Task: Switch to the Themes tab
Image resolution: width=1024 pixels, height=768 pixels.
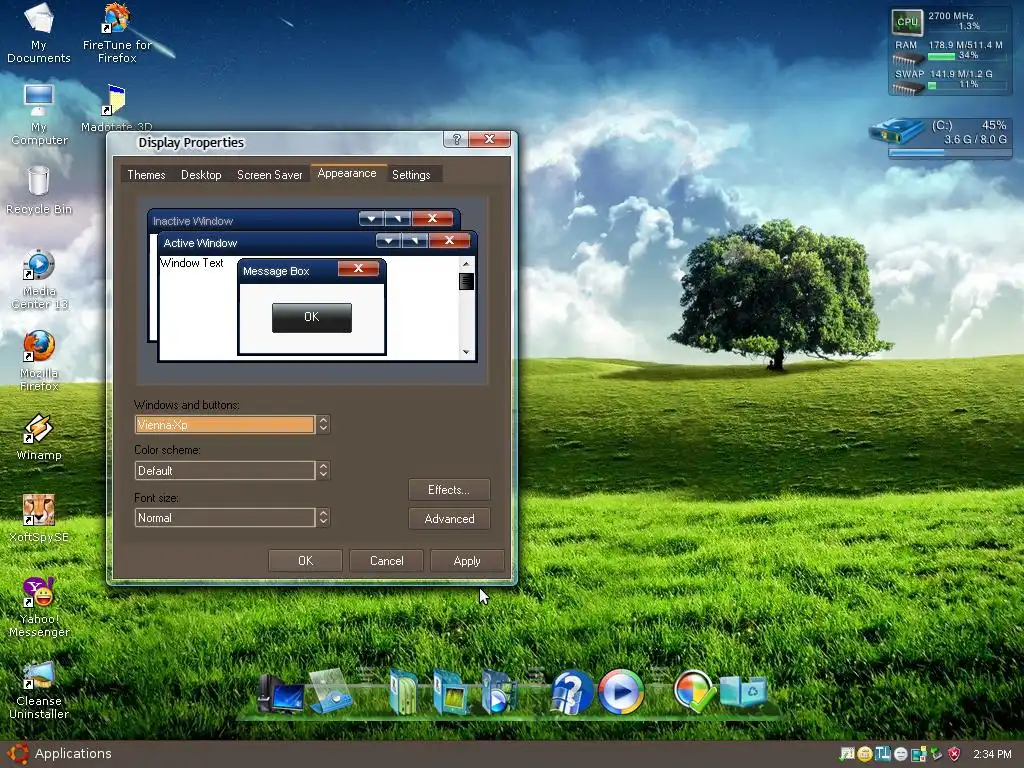Action: (x=146, y=175)
